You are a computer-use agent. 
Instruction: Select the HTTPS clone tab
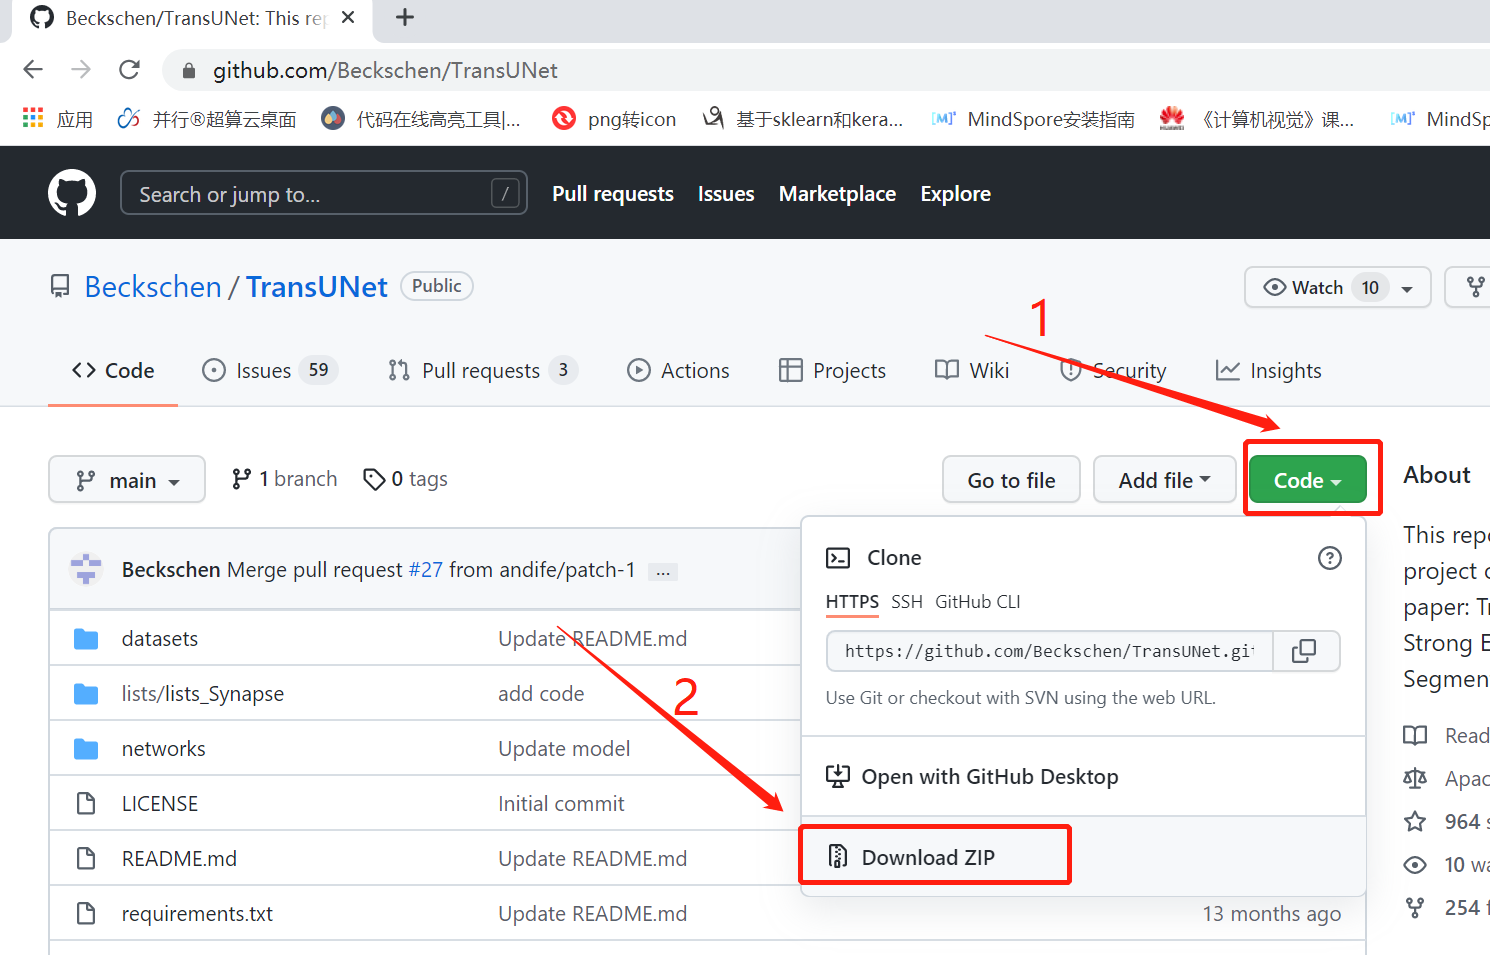pos(852,602)
